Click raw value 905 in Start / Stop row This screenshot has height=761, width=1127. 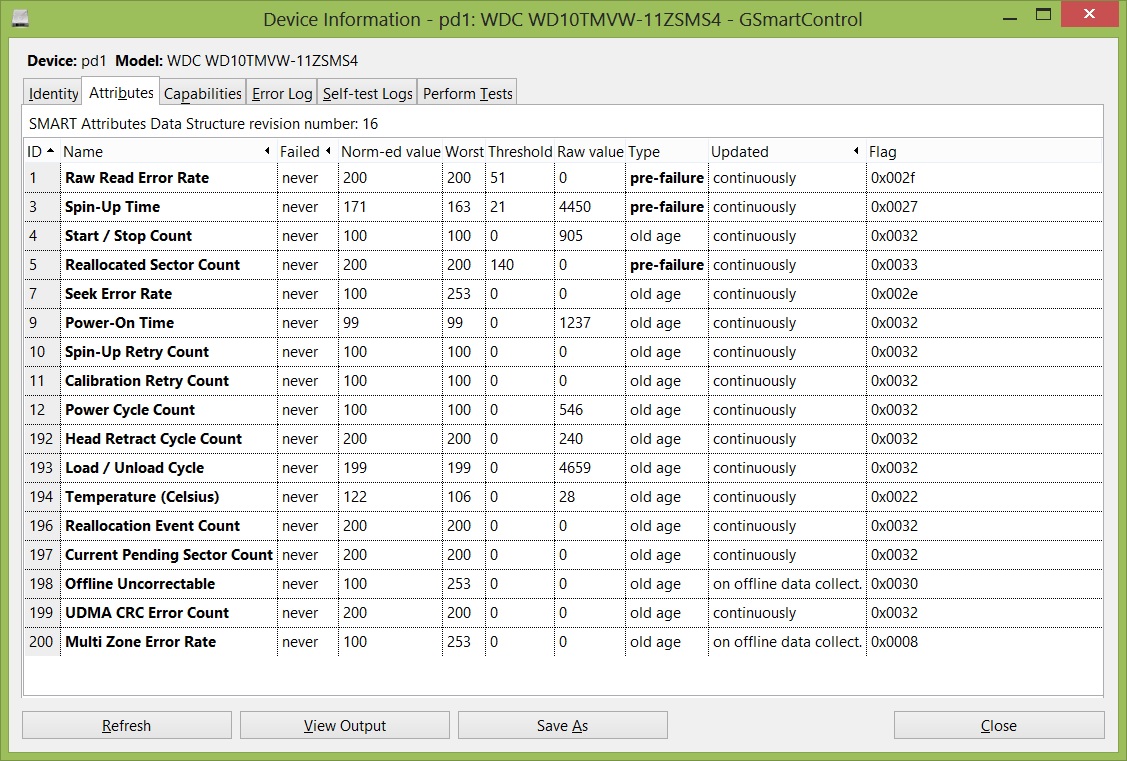click(x=571, y=236)
